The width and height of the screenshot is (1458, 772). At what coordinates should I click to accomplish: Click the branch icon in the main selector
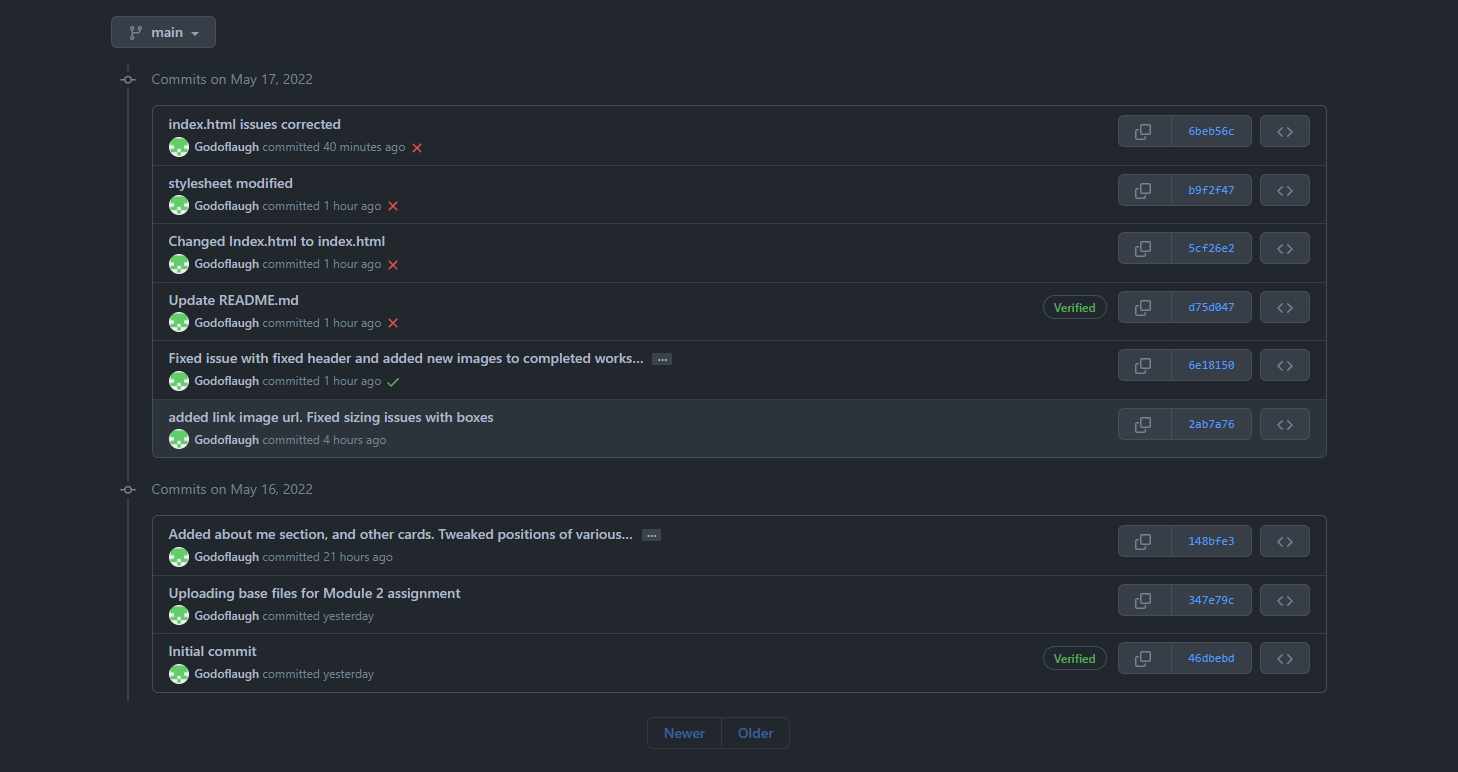133,31
